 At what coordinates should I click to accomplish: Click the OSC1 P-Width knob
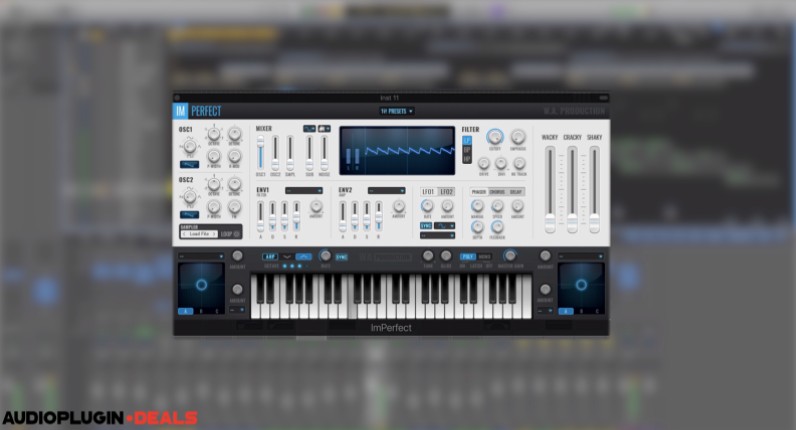point(214,156)
